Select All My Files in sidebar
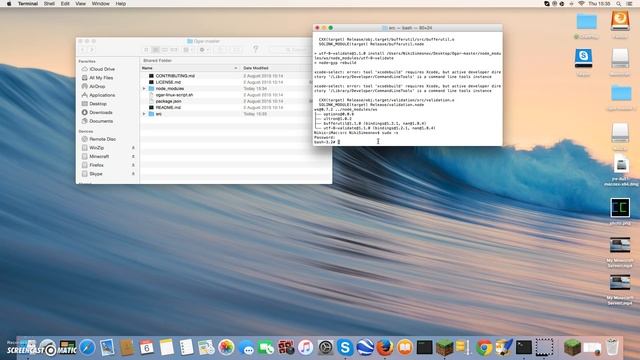The width and height of the screenshot is (640, 360). pyautogui.click(x=101, y=78)
